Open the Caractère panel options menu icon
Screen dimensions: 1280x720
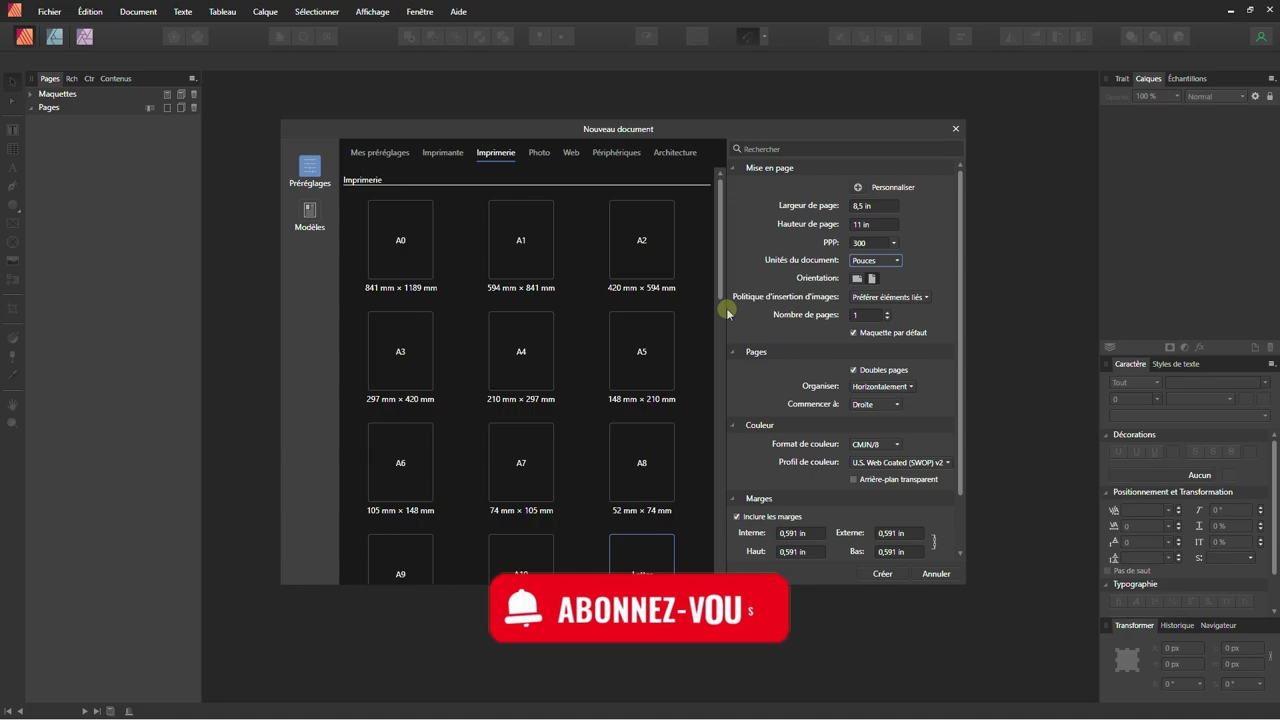(1271, 364)
